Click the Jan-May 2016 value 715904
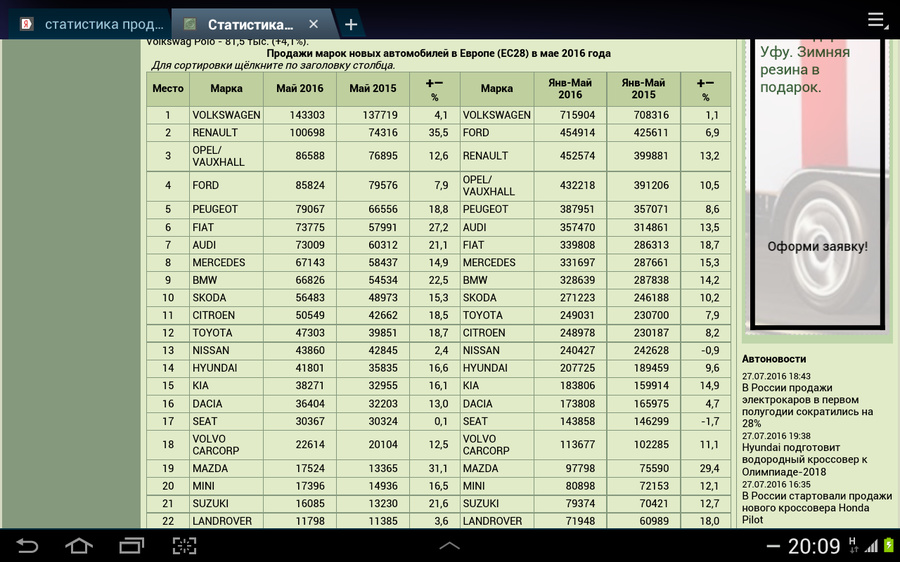The width and height of the screenshot is (900, 562). 577,115
